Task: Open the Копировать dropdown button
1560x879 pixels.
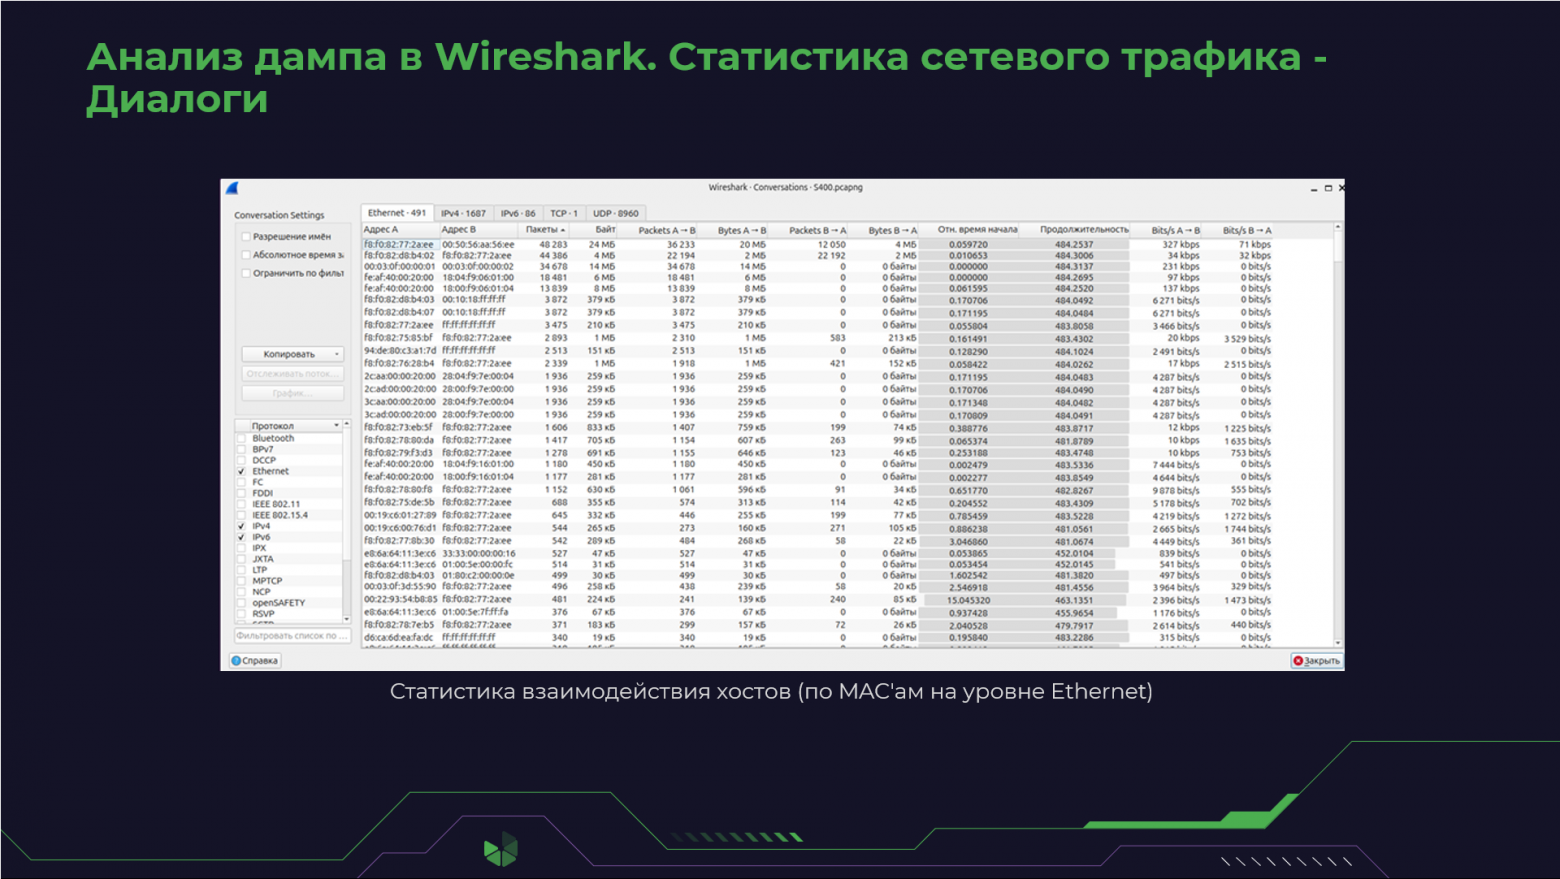Action: [292, 354]
